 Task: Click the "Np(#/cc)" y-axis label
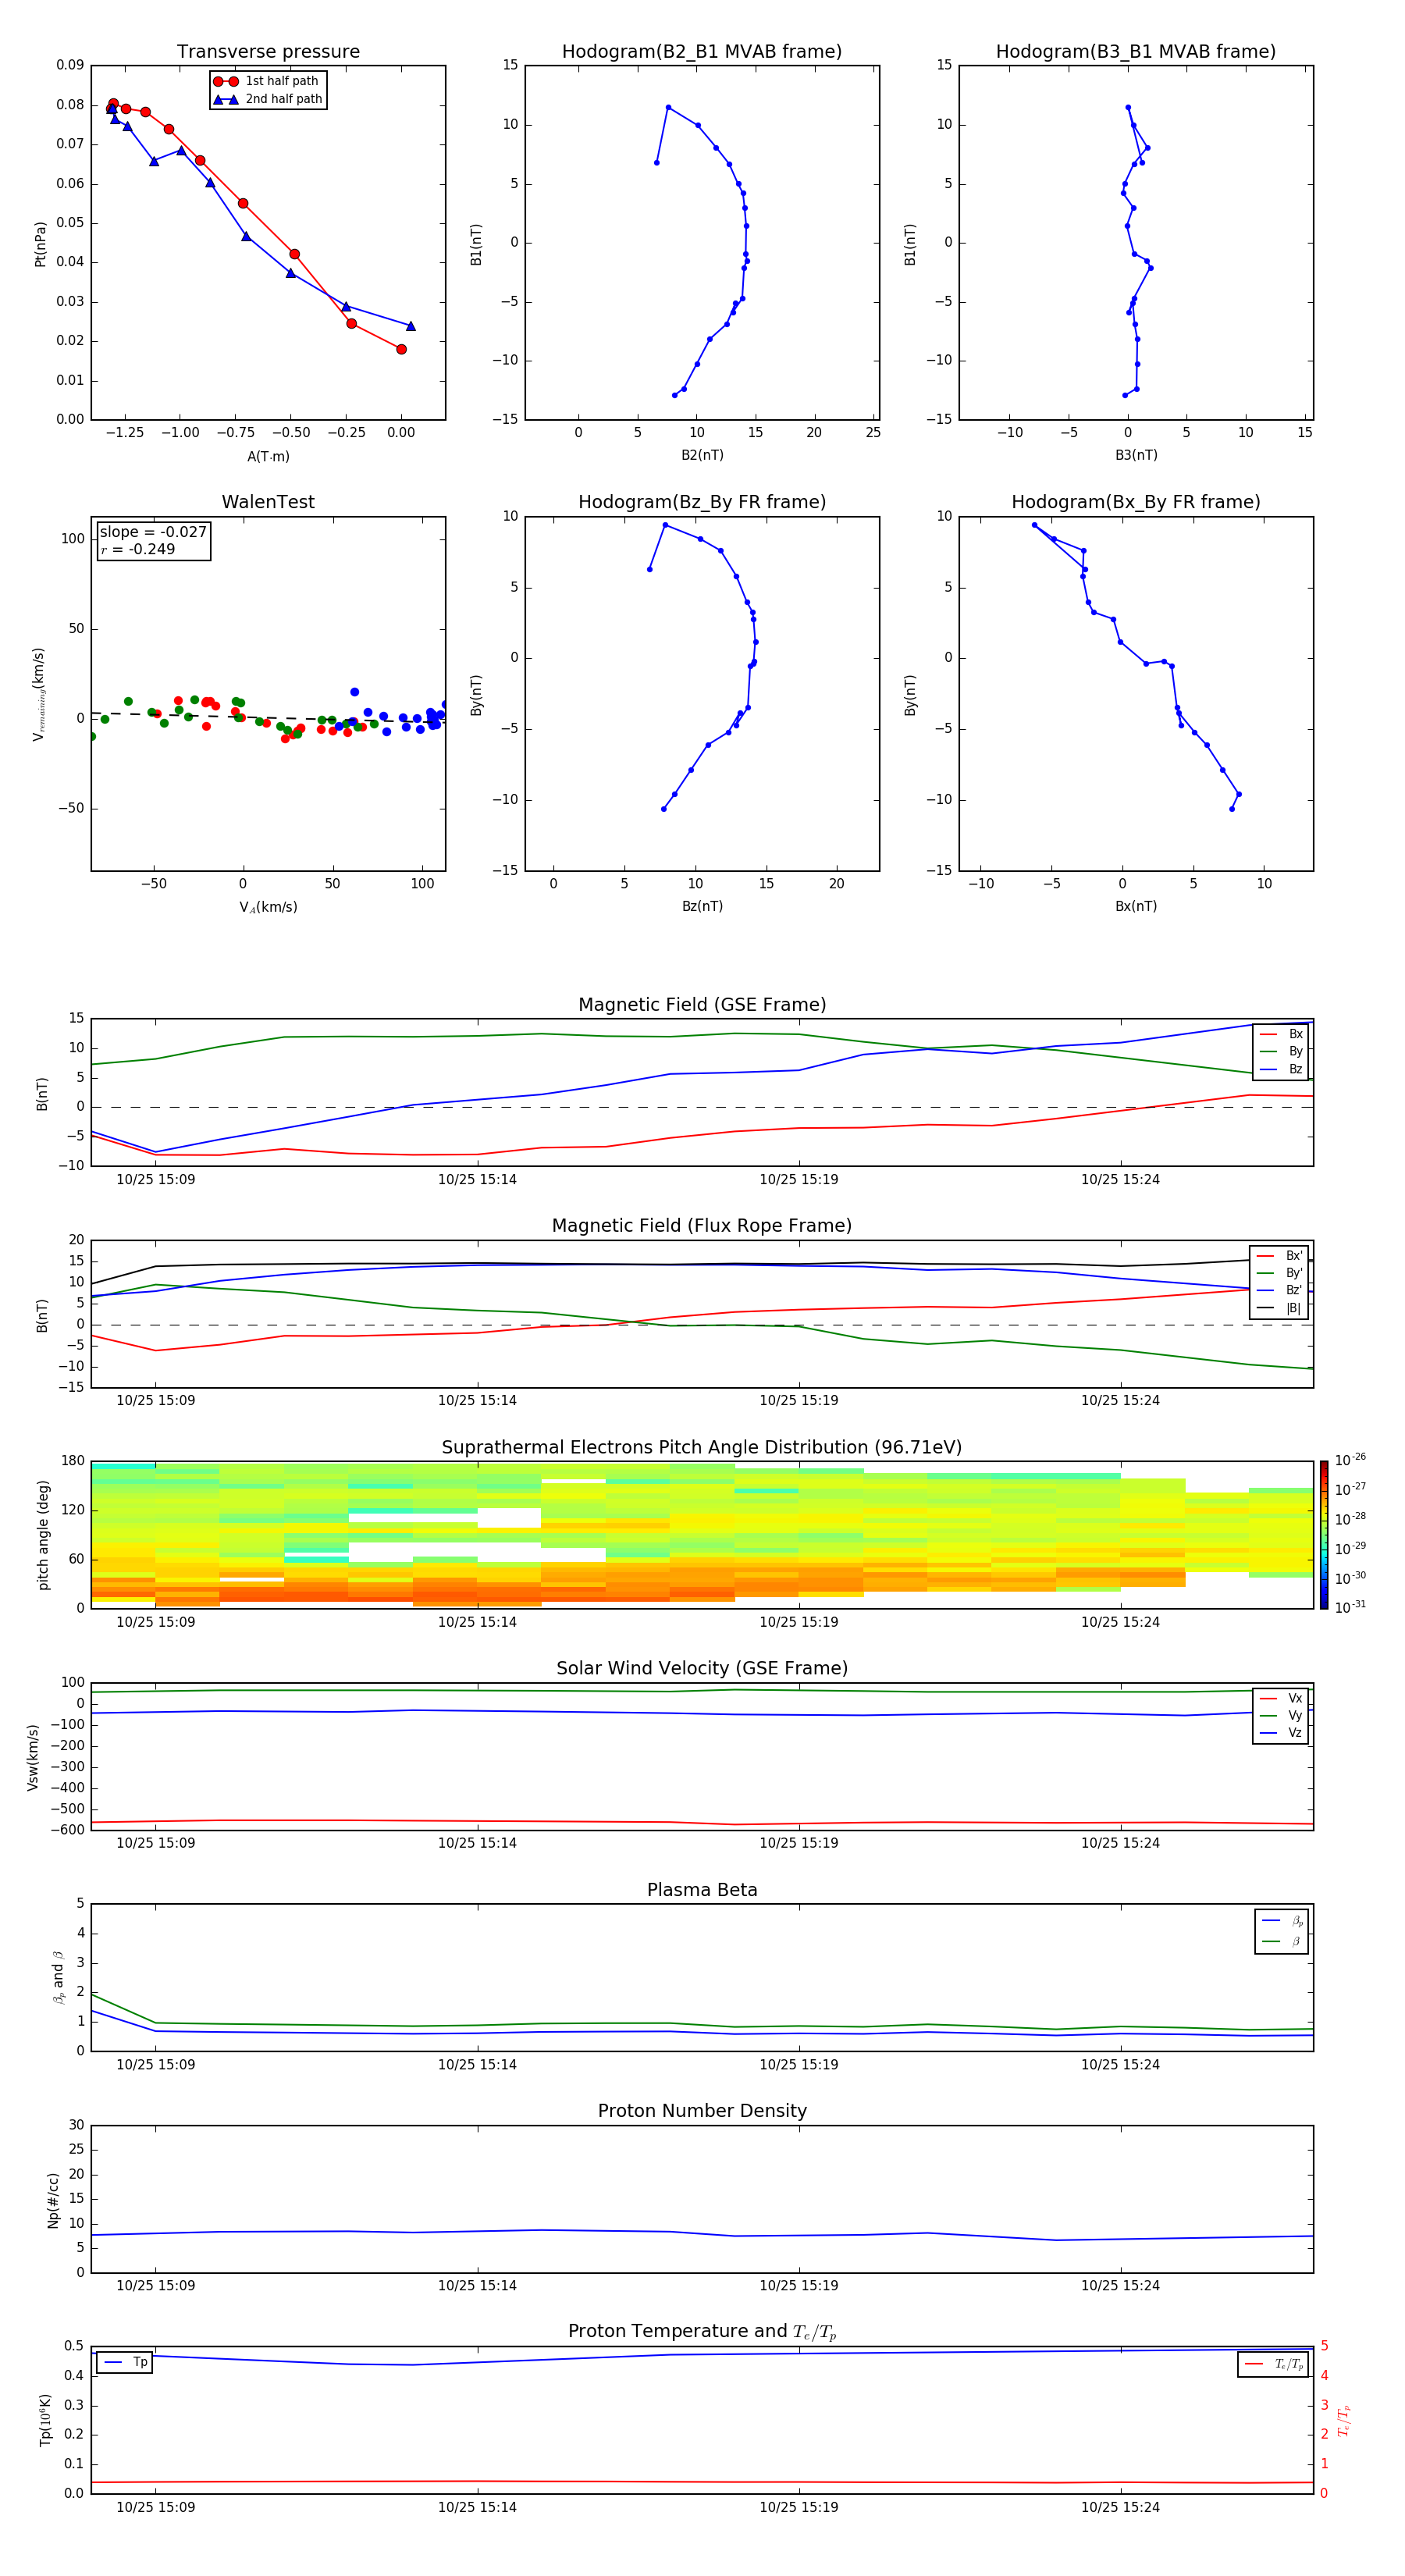coord(53,2200)
